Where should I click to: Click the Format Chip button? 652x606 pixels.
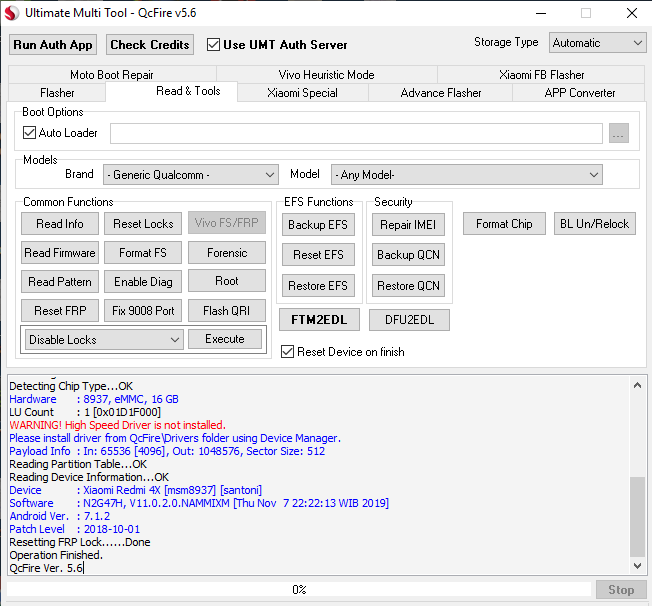(504, 224)
